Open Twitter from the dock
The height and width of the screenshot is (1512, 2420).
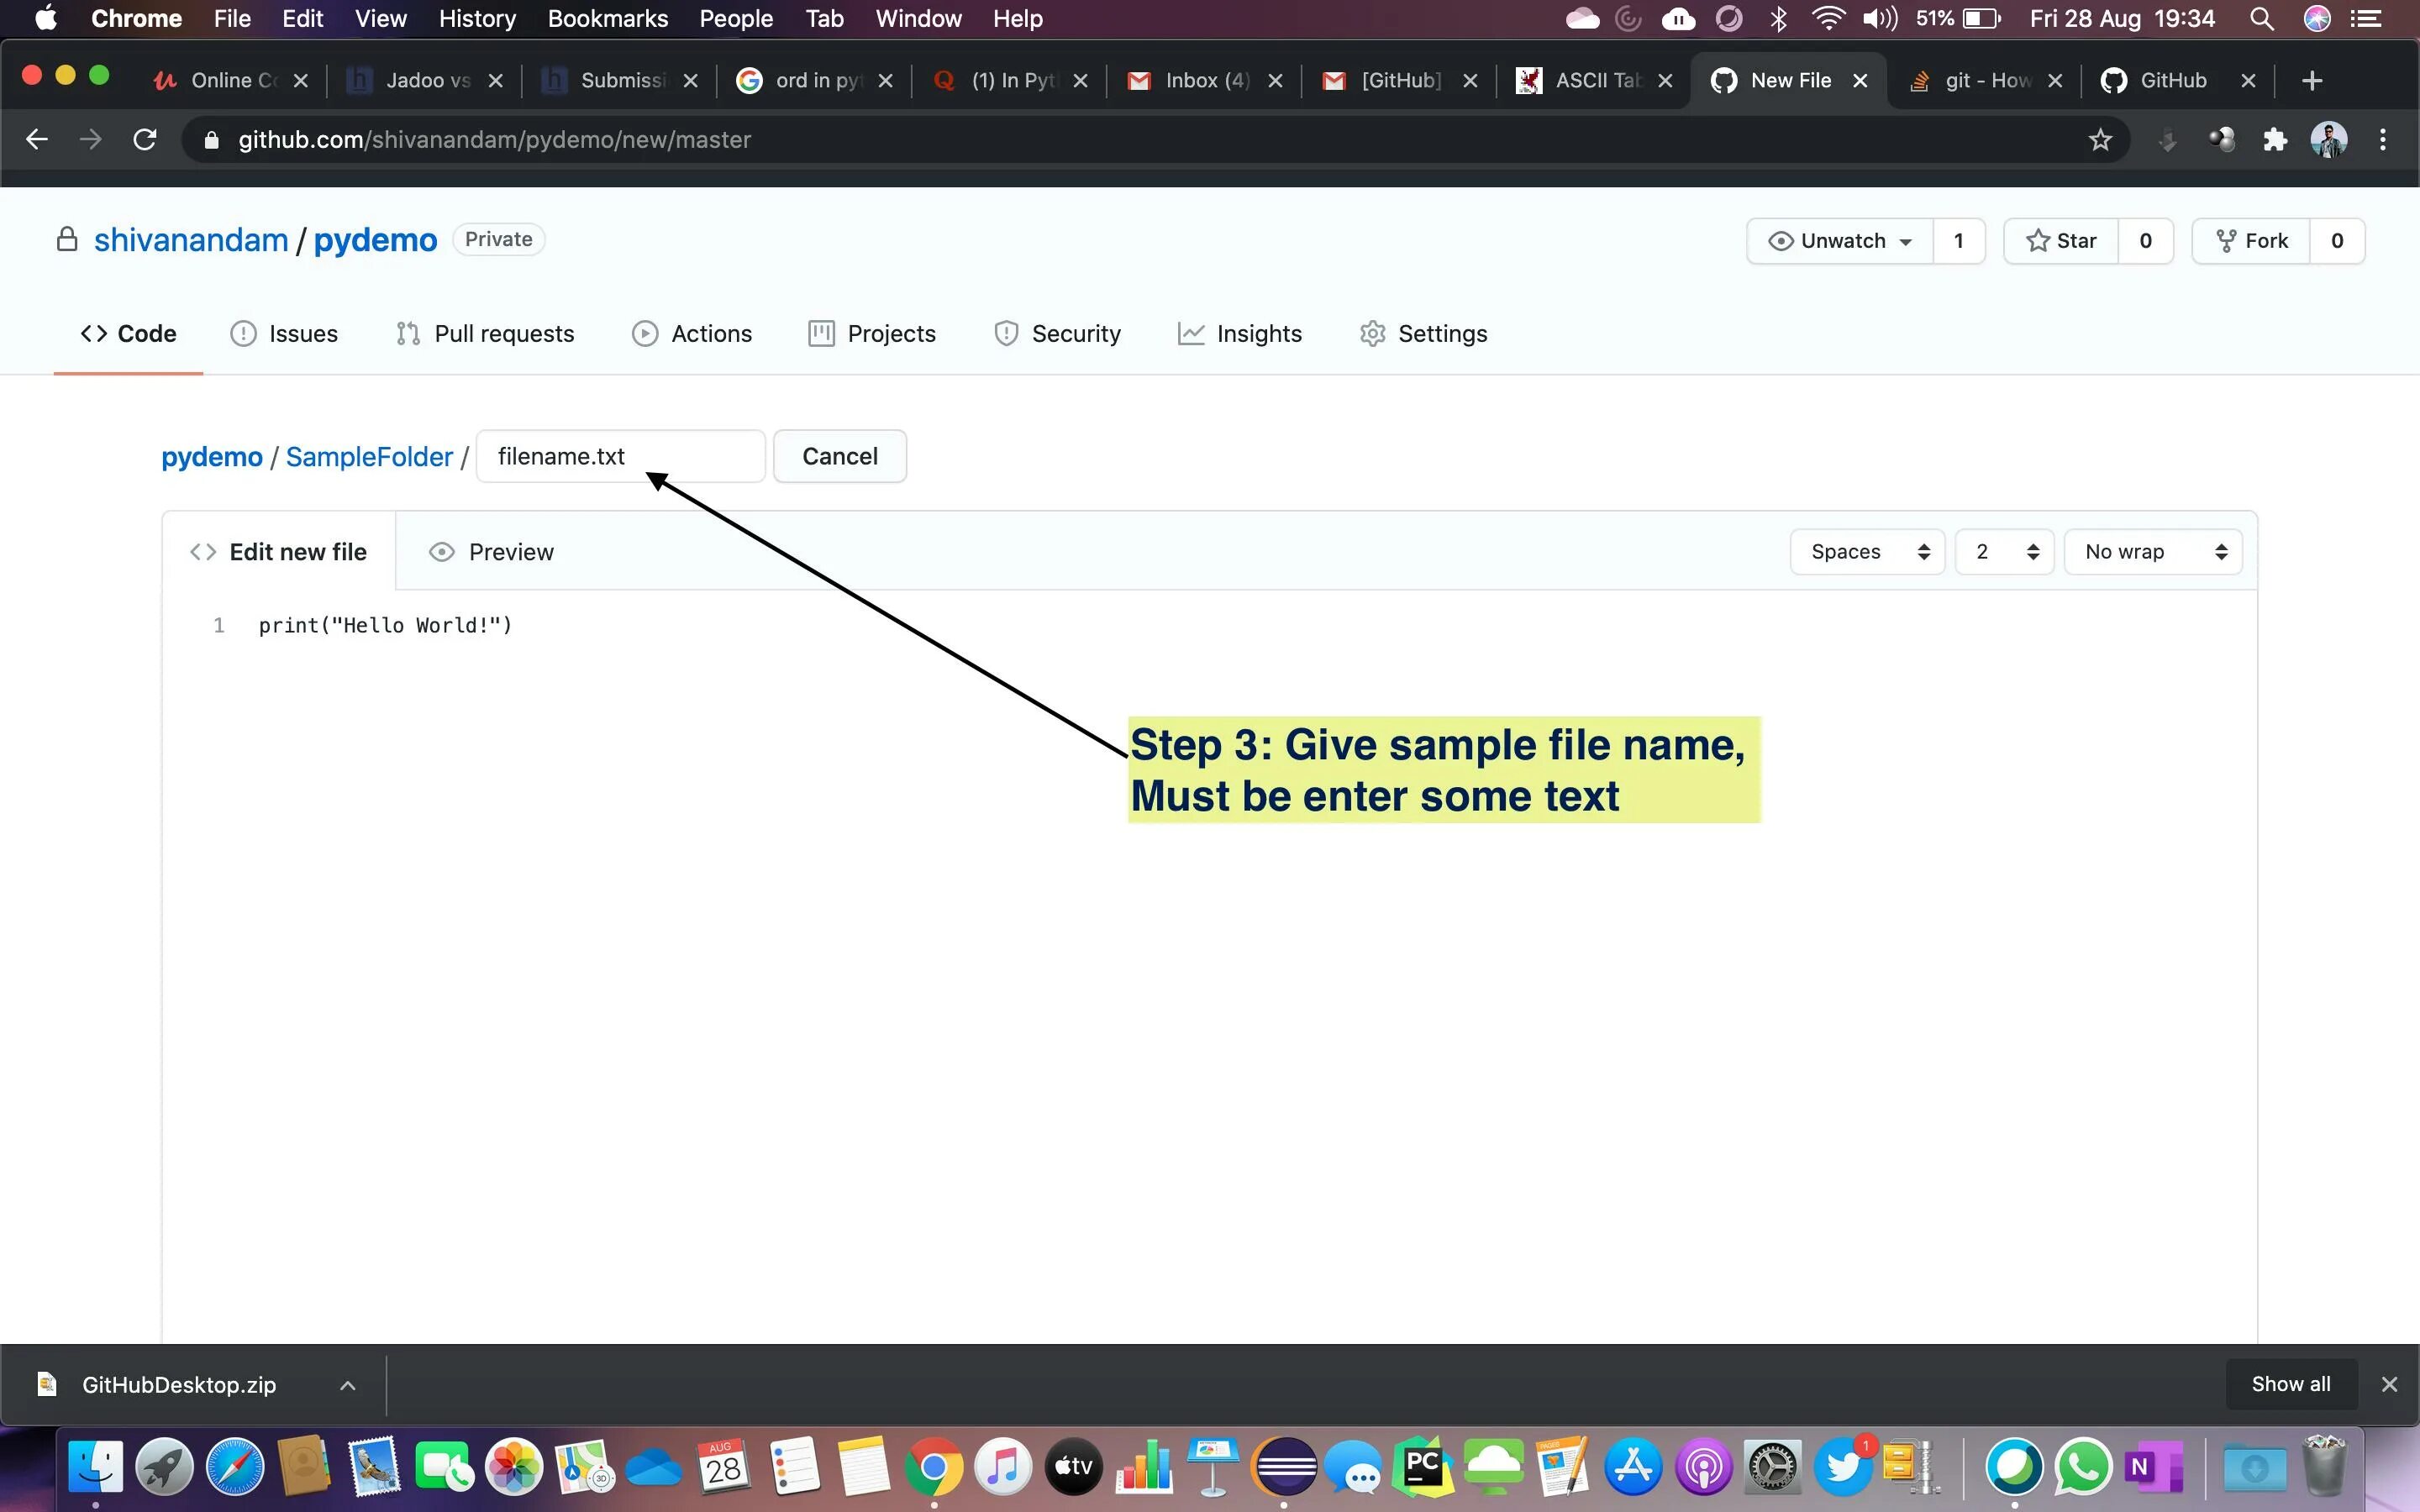click(1843, 1467)
